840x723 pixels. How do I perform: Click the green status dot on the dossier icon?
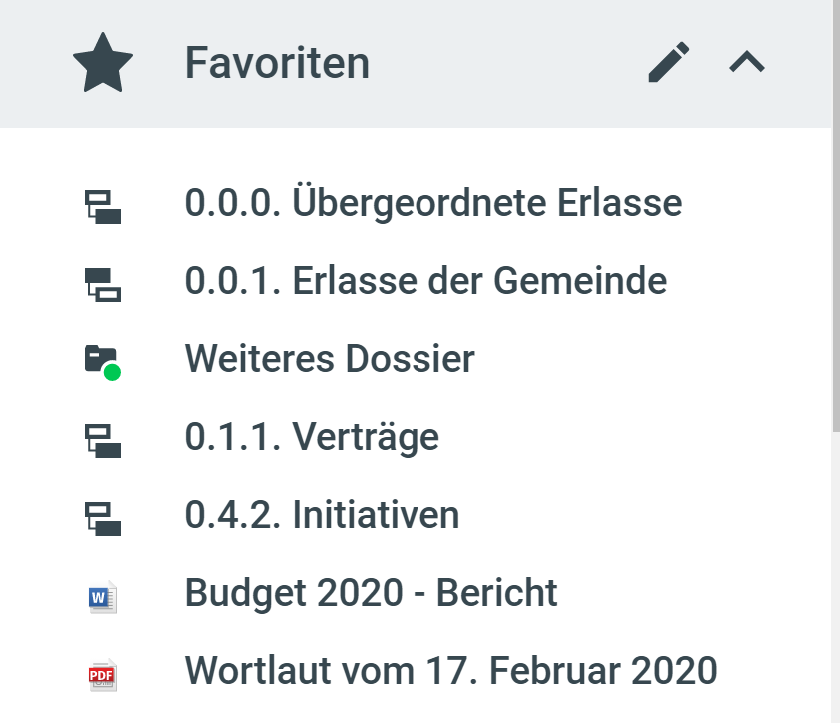112,372
